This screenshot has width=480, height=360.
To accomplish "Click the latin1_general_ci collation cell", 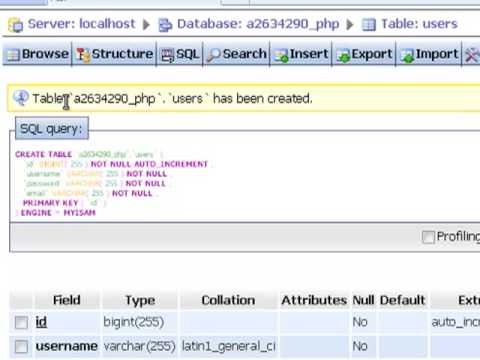I will click(229, 347).
